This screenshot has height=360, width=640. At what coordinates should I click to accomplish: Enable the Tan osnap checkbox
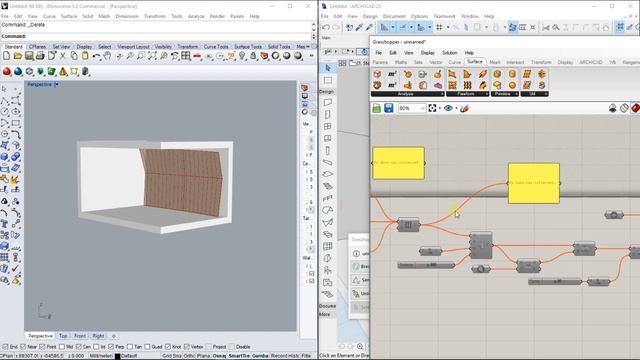[130, 347]
